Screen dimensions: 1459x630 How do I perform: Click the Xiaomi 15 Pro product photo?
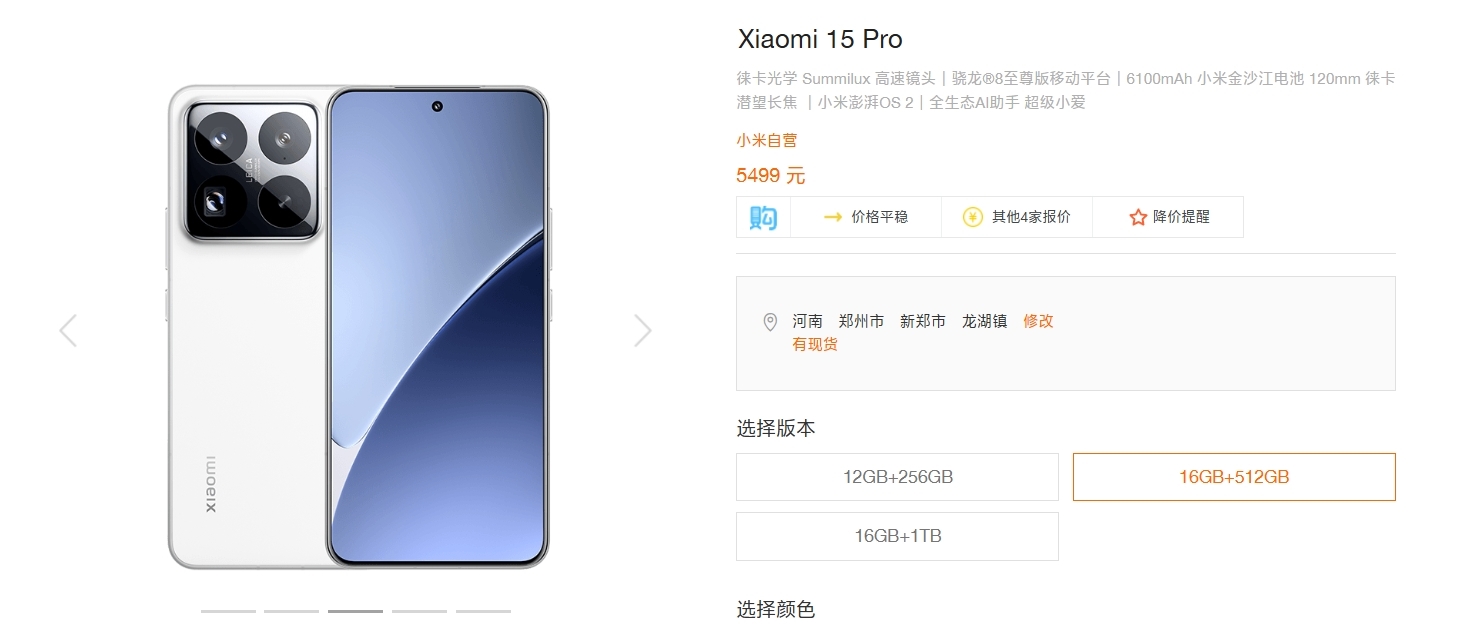pos(358,327)
